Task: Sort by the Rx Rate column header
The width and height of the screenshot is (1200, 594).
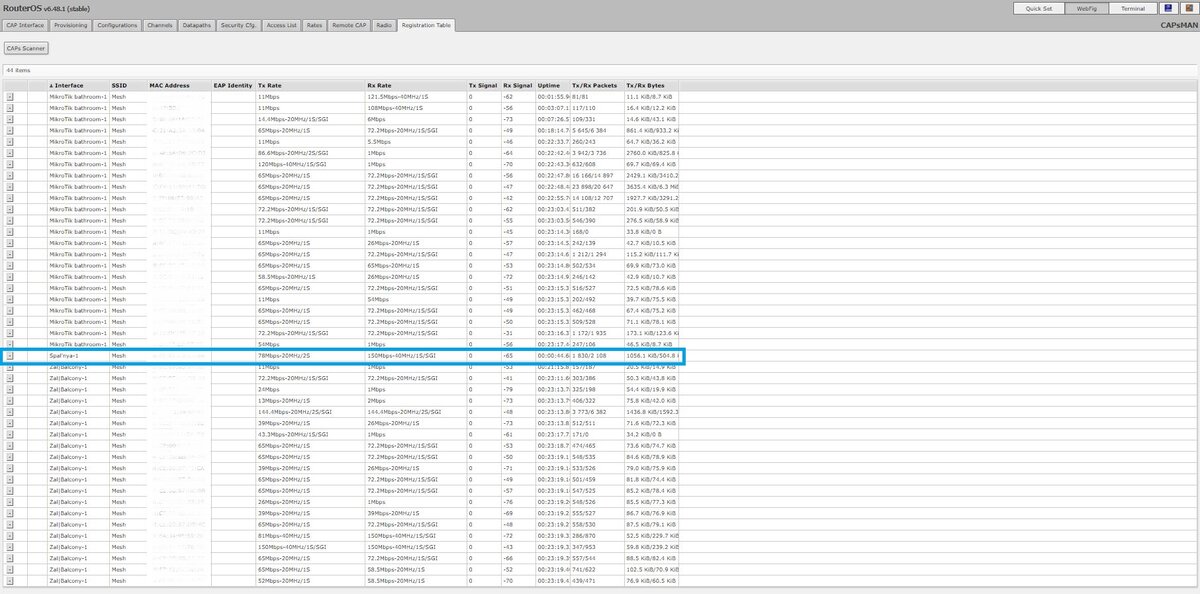Action: tap(415, 85)
